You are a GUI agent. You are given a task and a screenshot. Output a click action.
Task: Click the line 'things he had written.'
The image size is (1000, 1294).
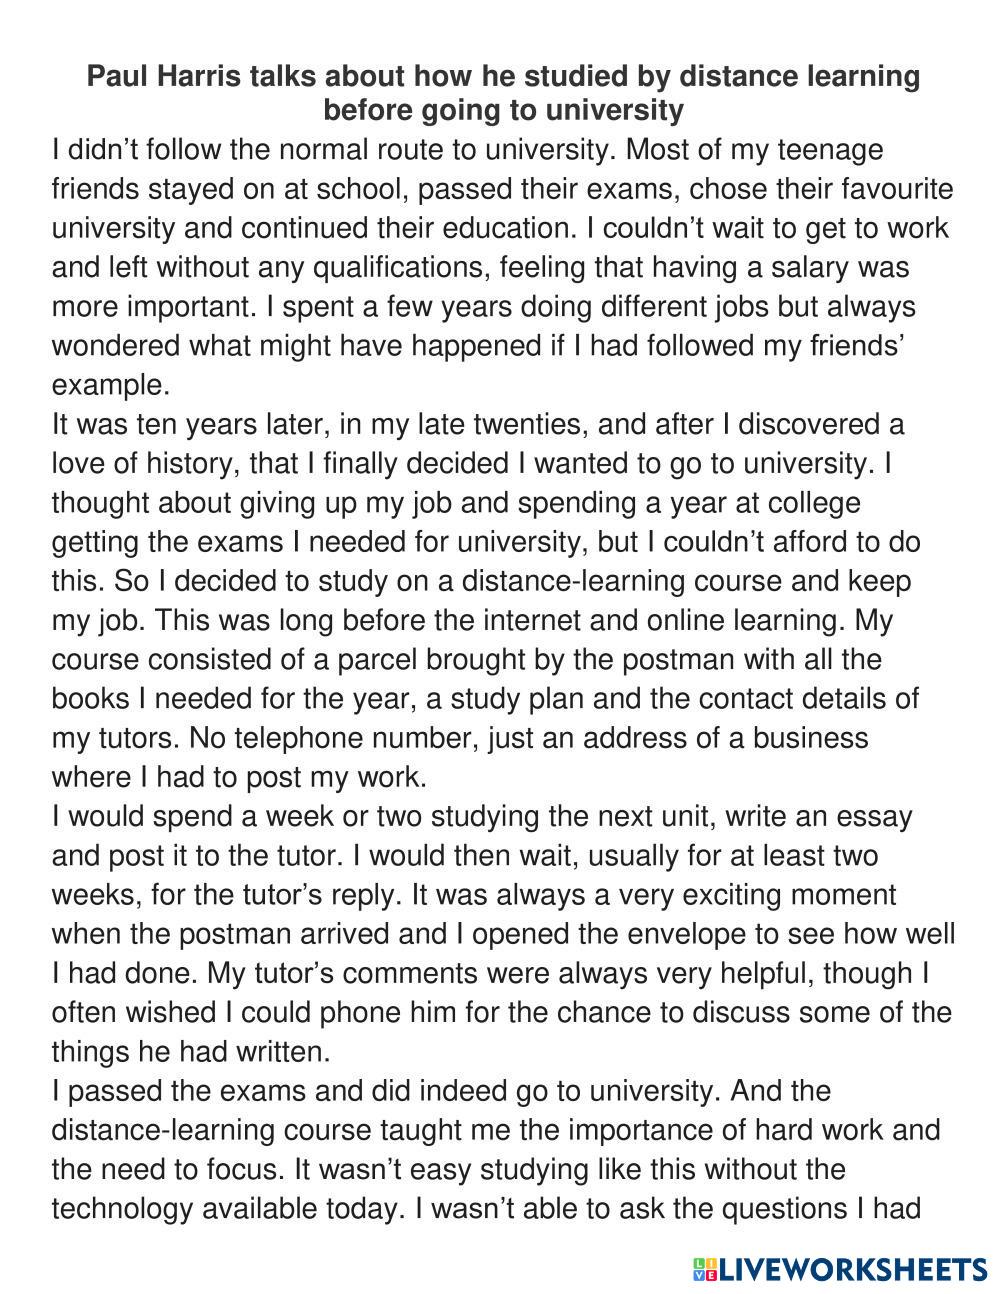click(x=190, y=1052)
